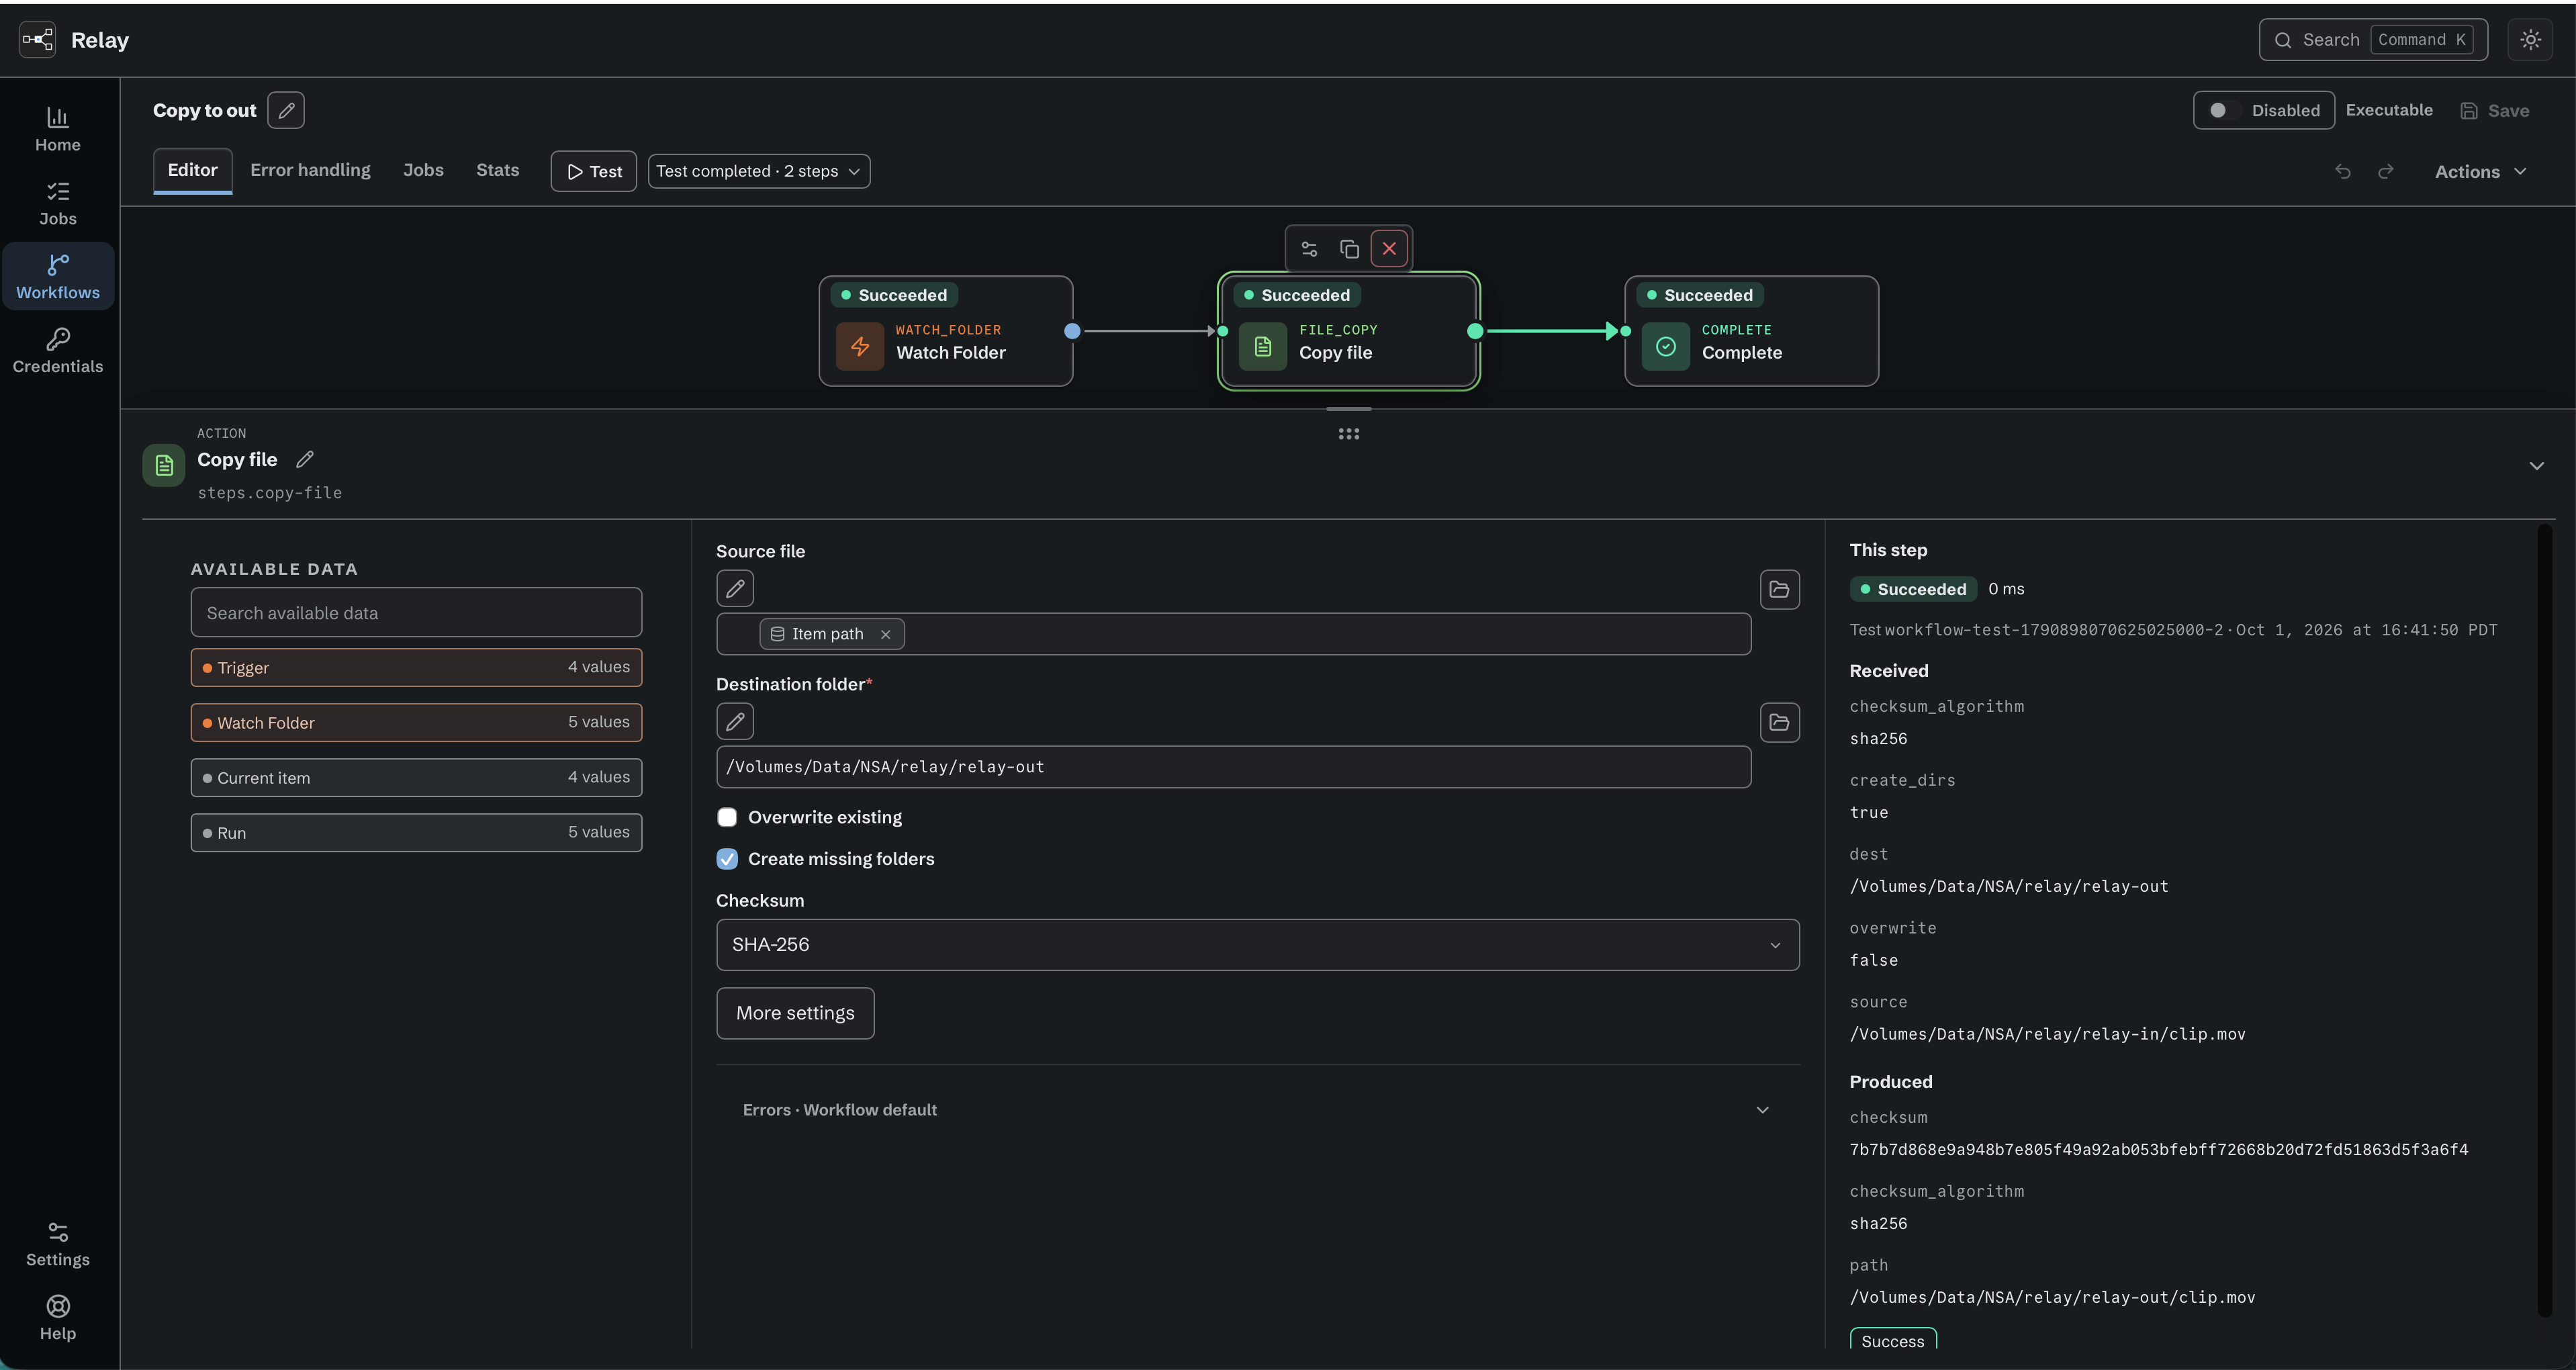Switch to the Error handling tab
This screenshot has width=2576, height=1370.
pos(310,170)
